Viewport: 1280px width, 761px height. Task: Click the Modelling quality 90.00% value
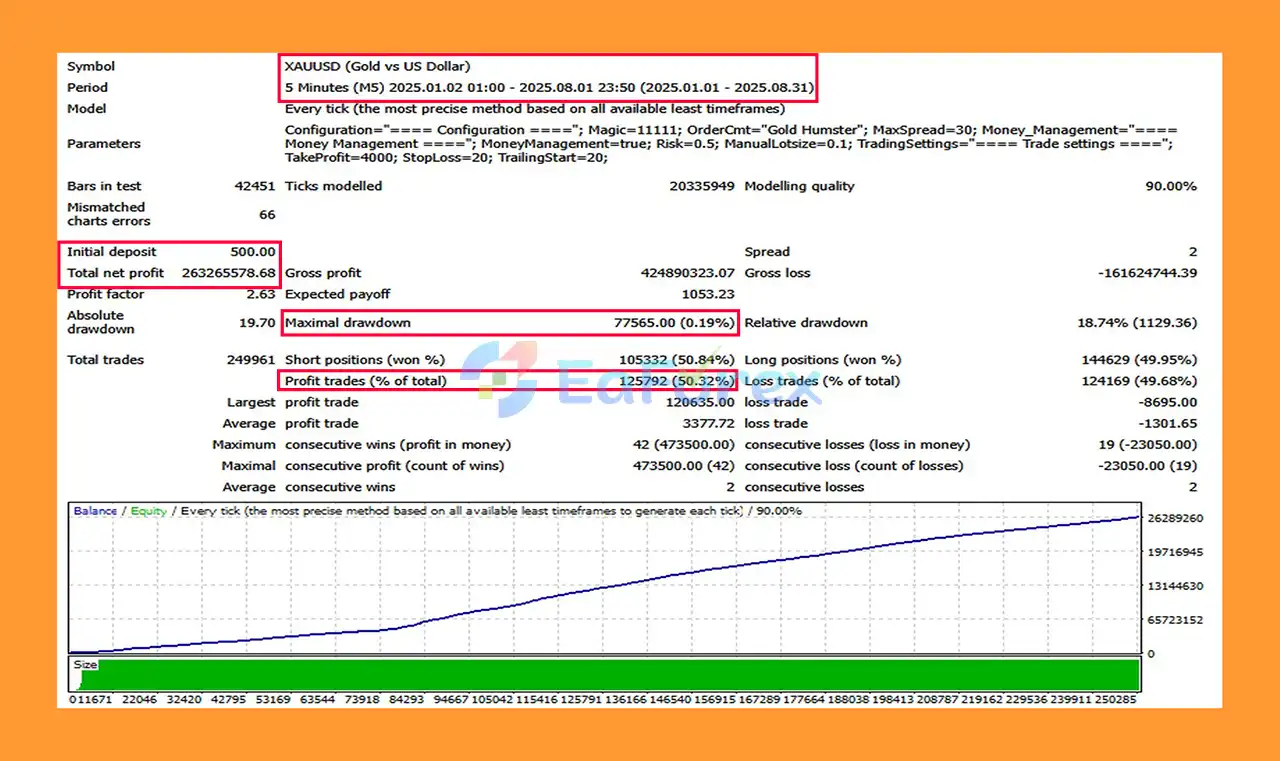coord(1170,186)
